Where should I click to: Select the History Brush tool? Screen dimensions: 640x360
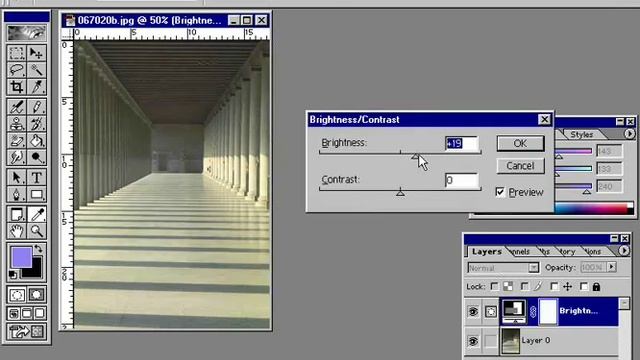[x=36, y=124]
